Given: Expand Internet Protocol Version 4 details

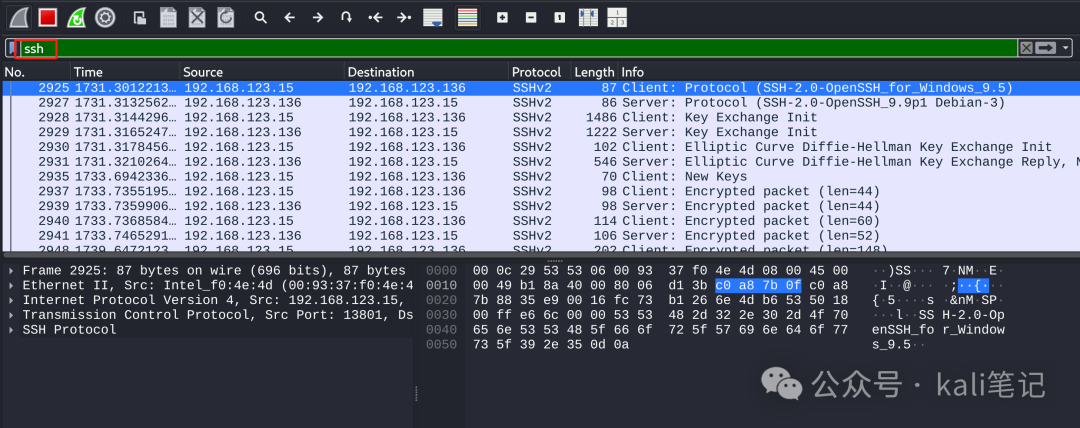Looking at the screenshot, I should 11,300.
